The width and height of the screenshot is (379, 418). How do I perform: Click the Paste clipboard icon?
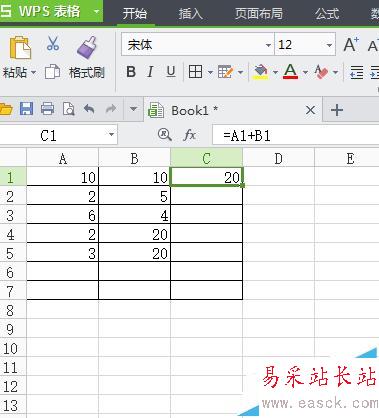click(x=20, y=48)
